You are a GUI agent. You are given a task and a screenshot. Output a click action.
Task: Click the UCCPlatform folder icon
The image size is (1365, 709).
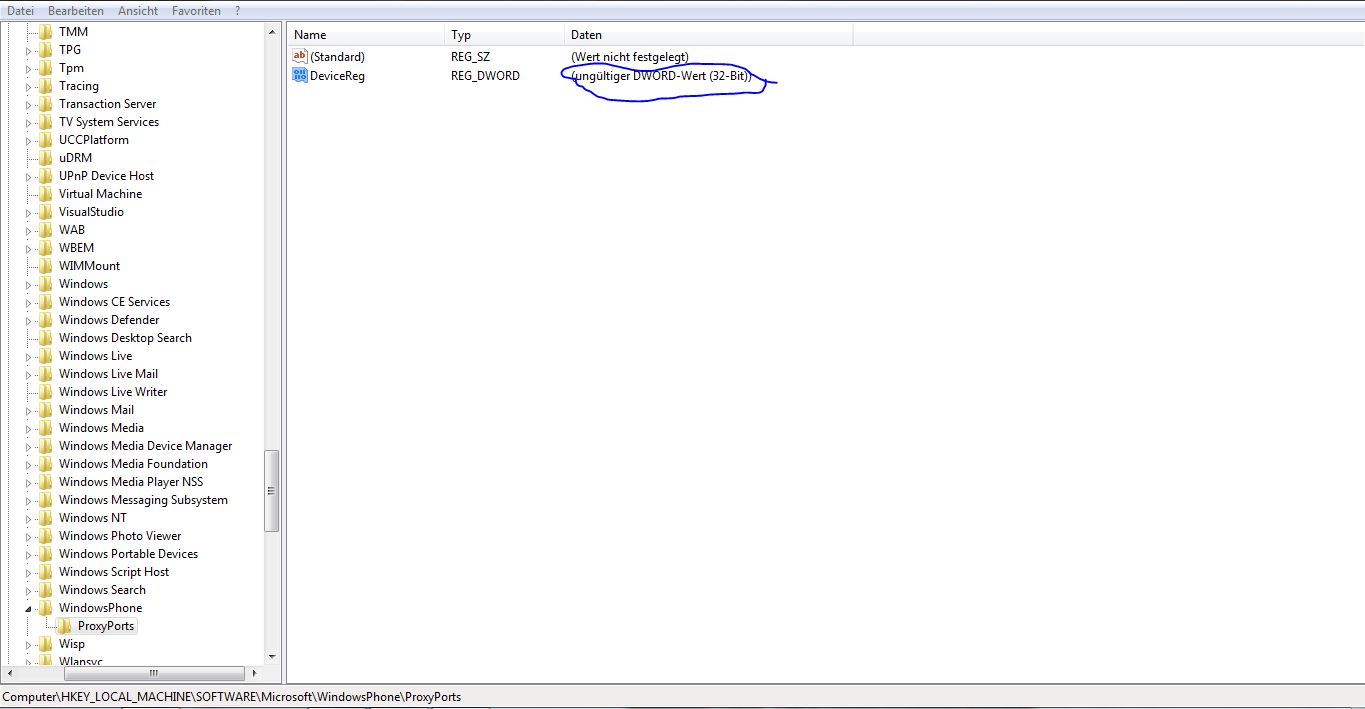(46, 140)
